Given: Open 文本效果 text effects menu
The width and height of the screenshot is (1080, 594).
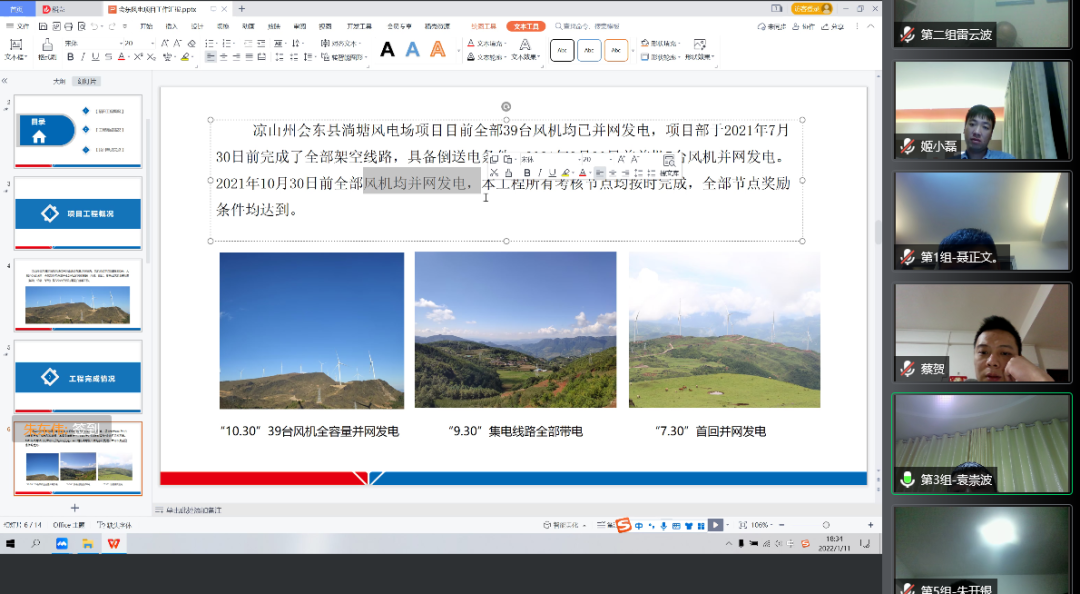Looking at the screenshot, I should coord(525,50).
